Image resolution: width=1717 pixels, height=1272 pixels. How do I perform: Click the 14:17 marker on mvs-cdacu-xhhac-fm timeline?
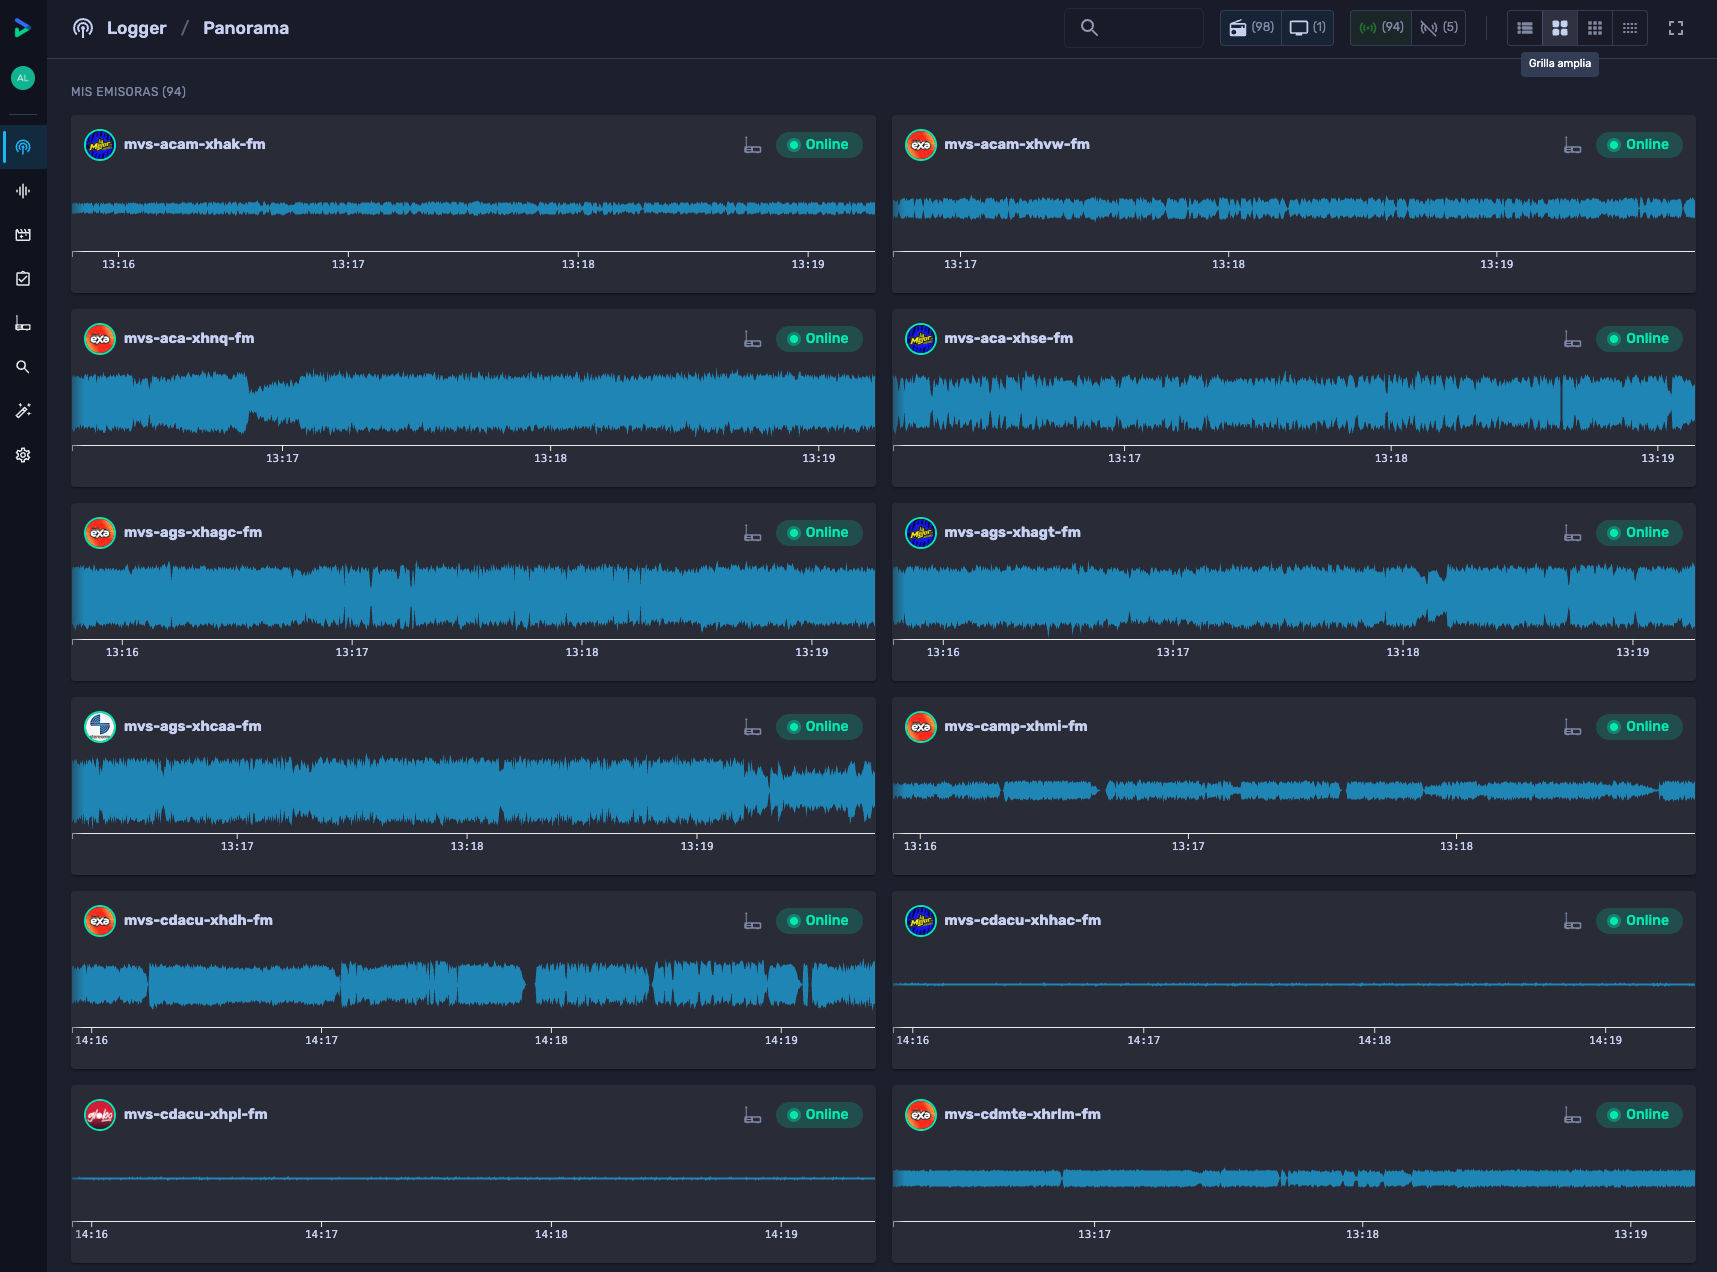(1144, 1040)
